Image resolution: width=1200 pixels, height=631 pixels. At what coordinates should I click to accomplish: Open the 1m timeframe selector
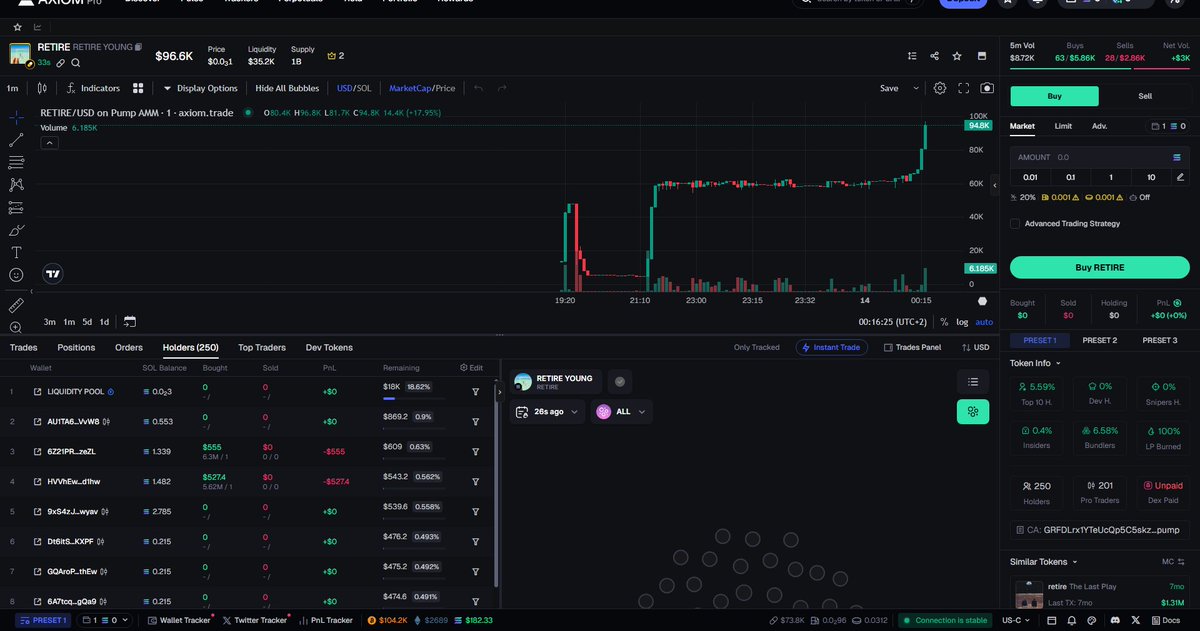tap(13, 88)
